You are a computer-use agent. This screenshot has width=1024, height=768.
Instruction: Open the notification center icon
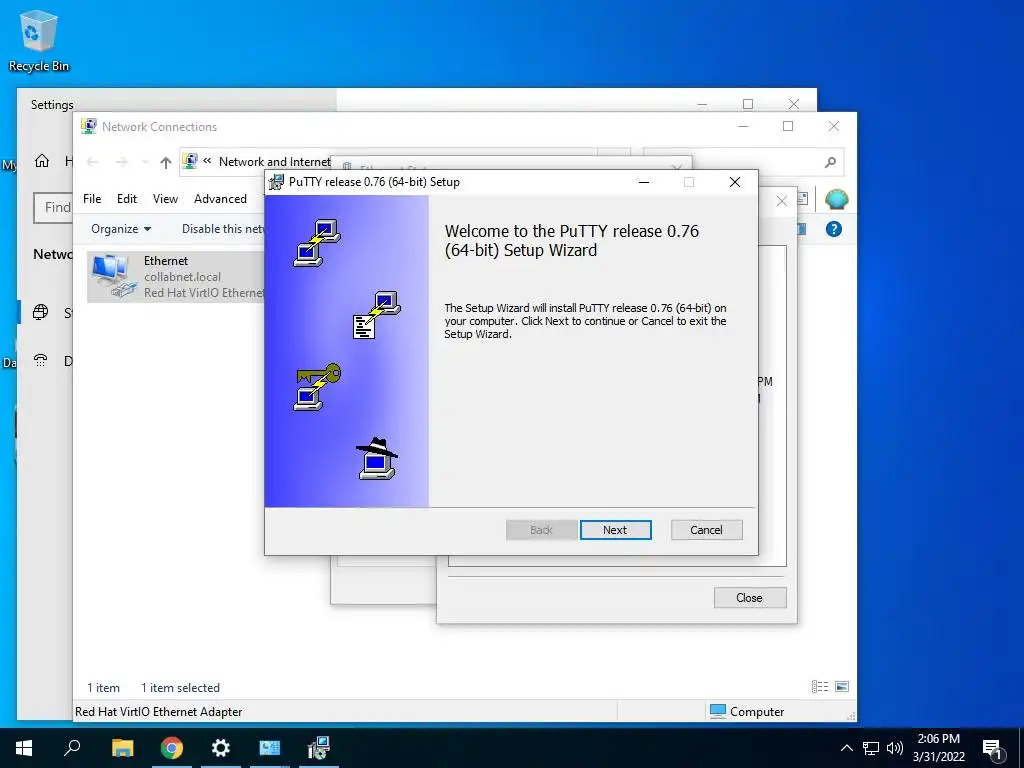click(x=993, y=748)
